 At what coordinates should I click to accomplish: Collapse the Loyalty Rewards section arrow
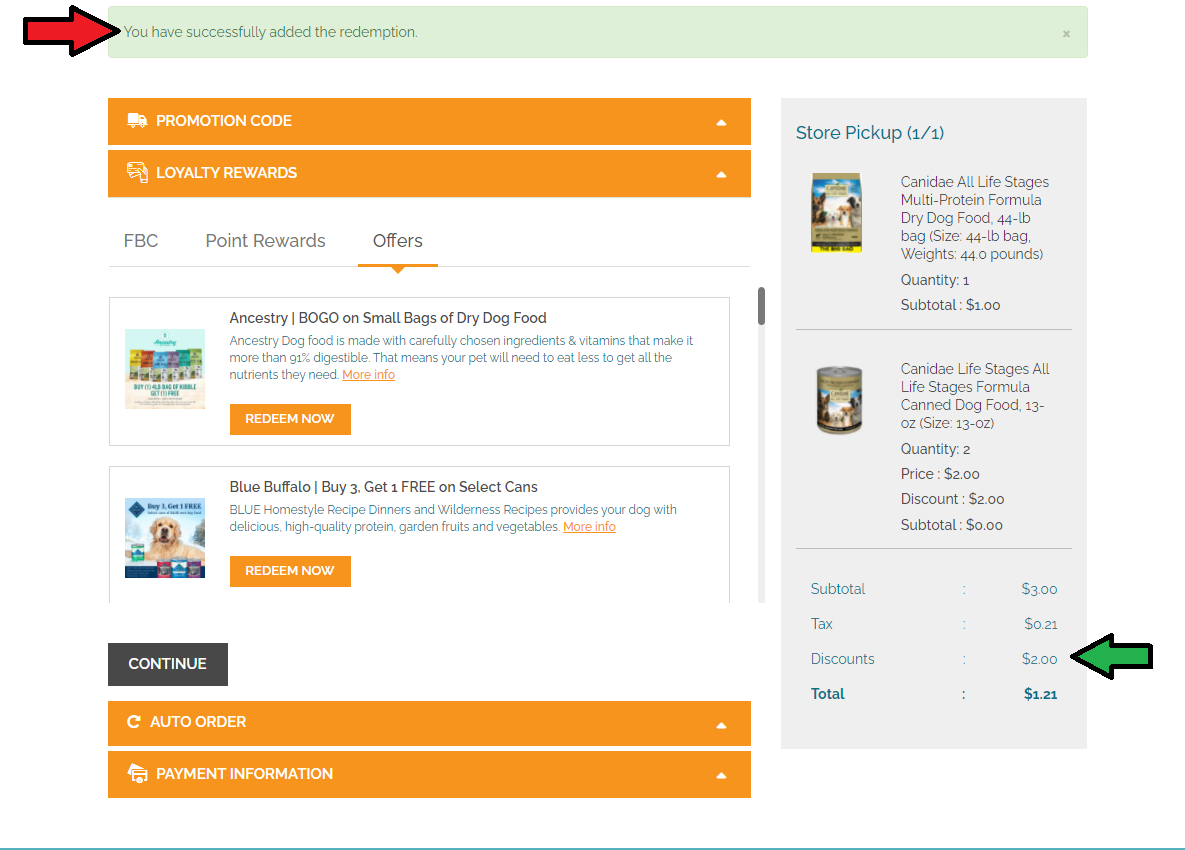(x=721, y=174)
